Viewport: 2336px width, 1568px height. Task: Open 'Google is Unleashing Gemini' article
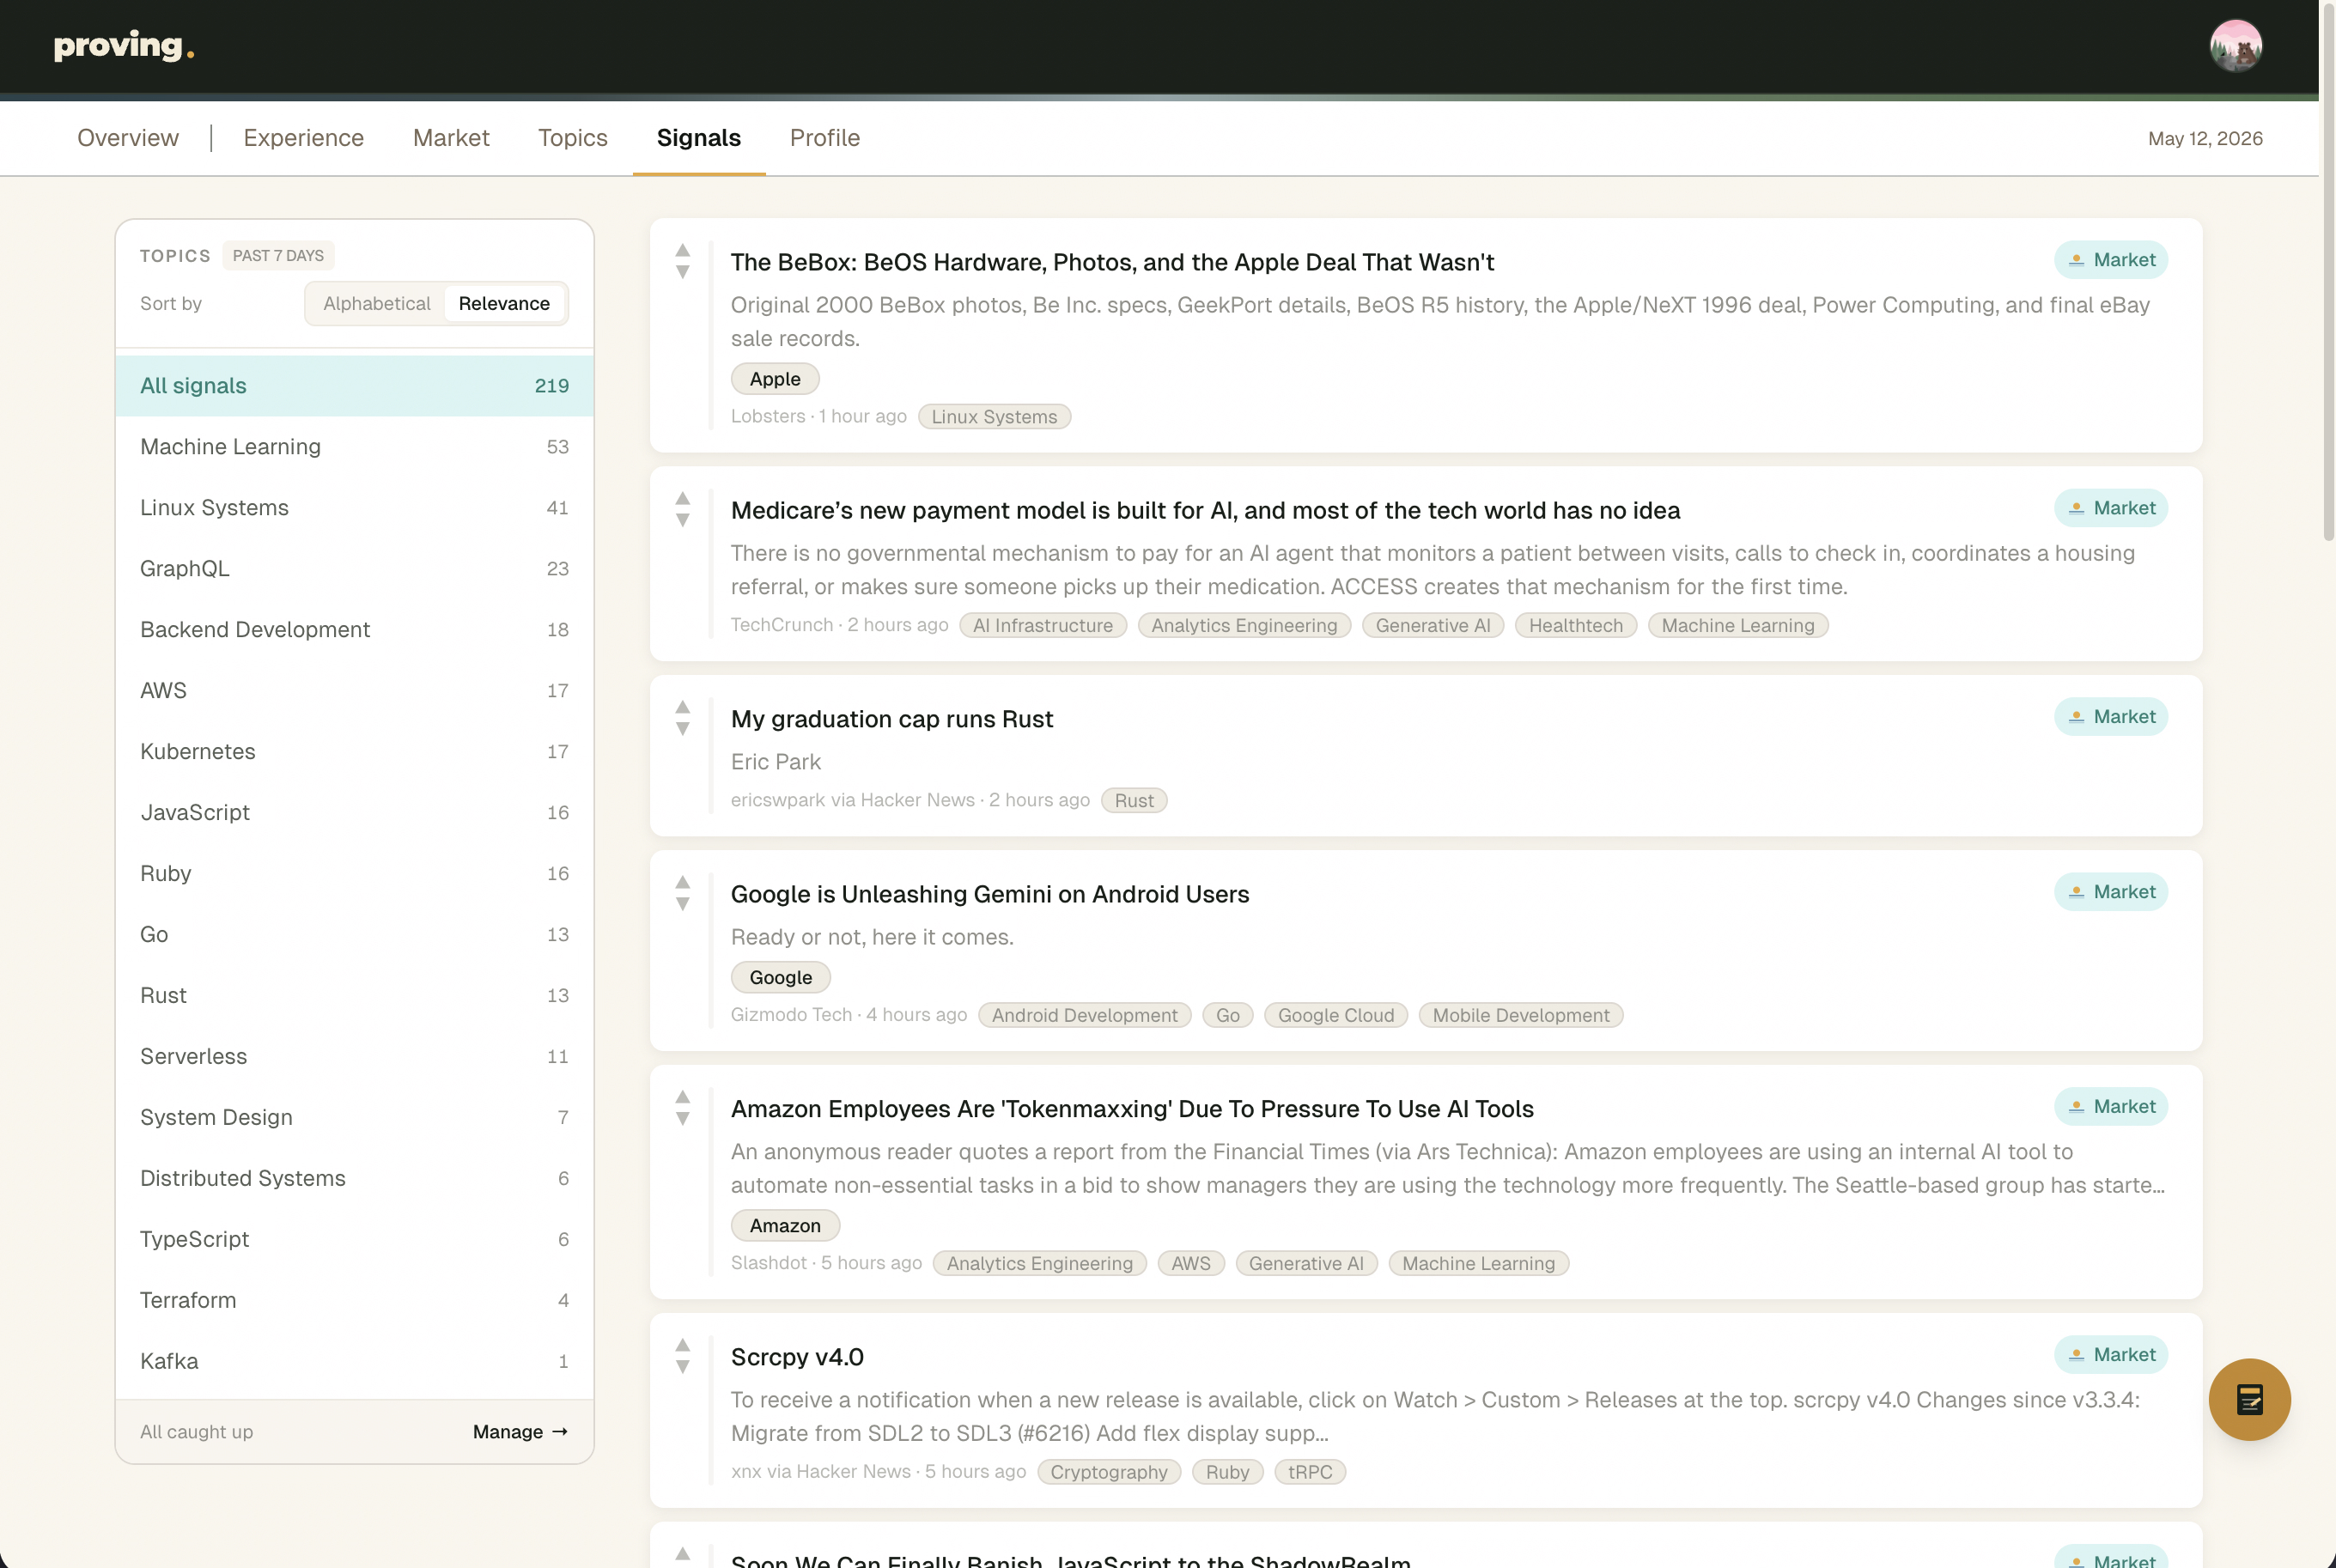click(990, 894)
